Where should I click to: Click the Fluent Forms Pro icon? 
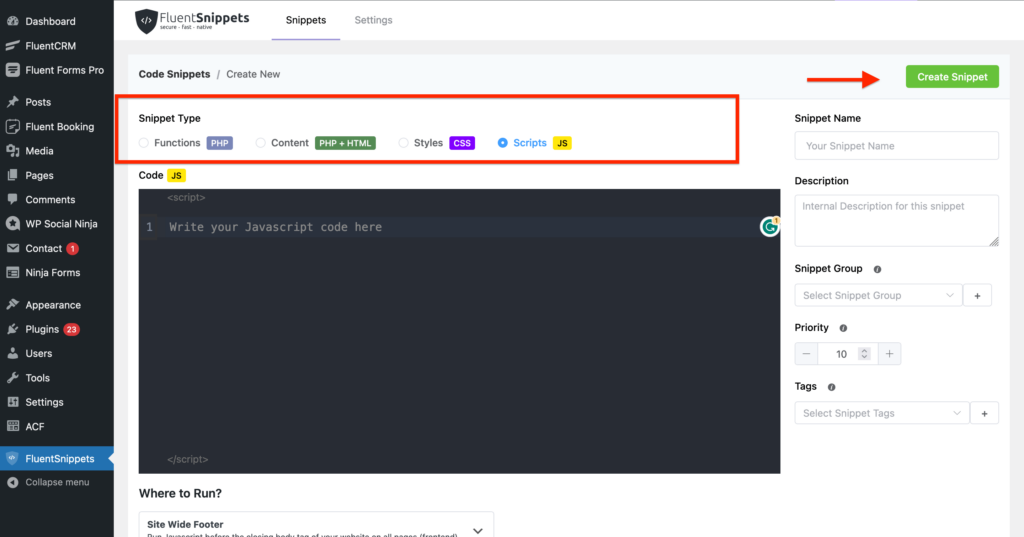pos(12,70)
